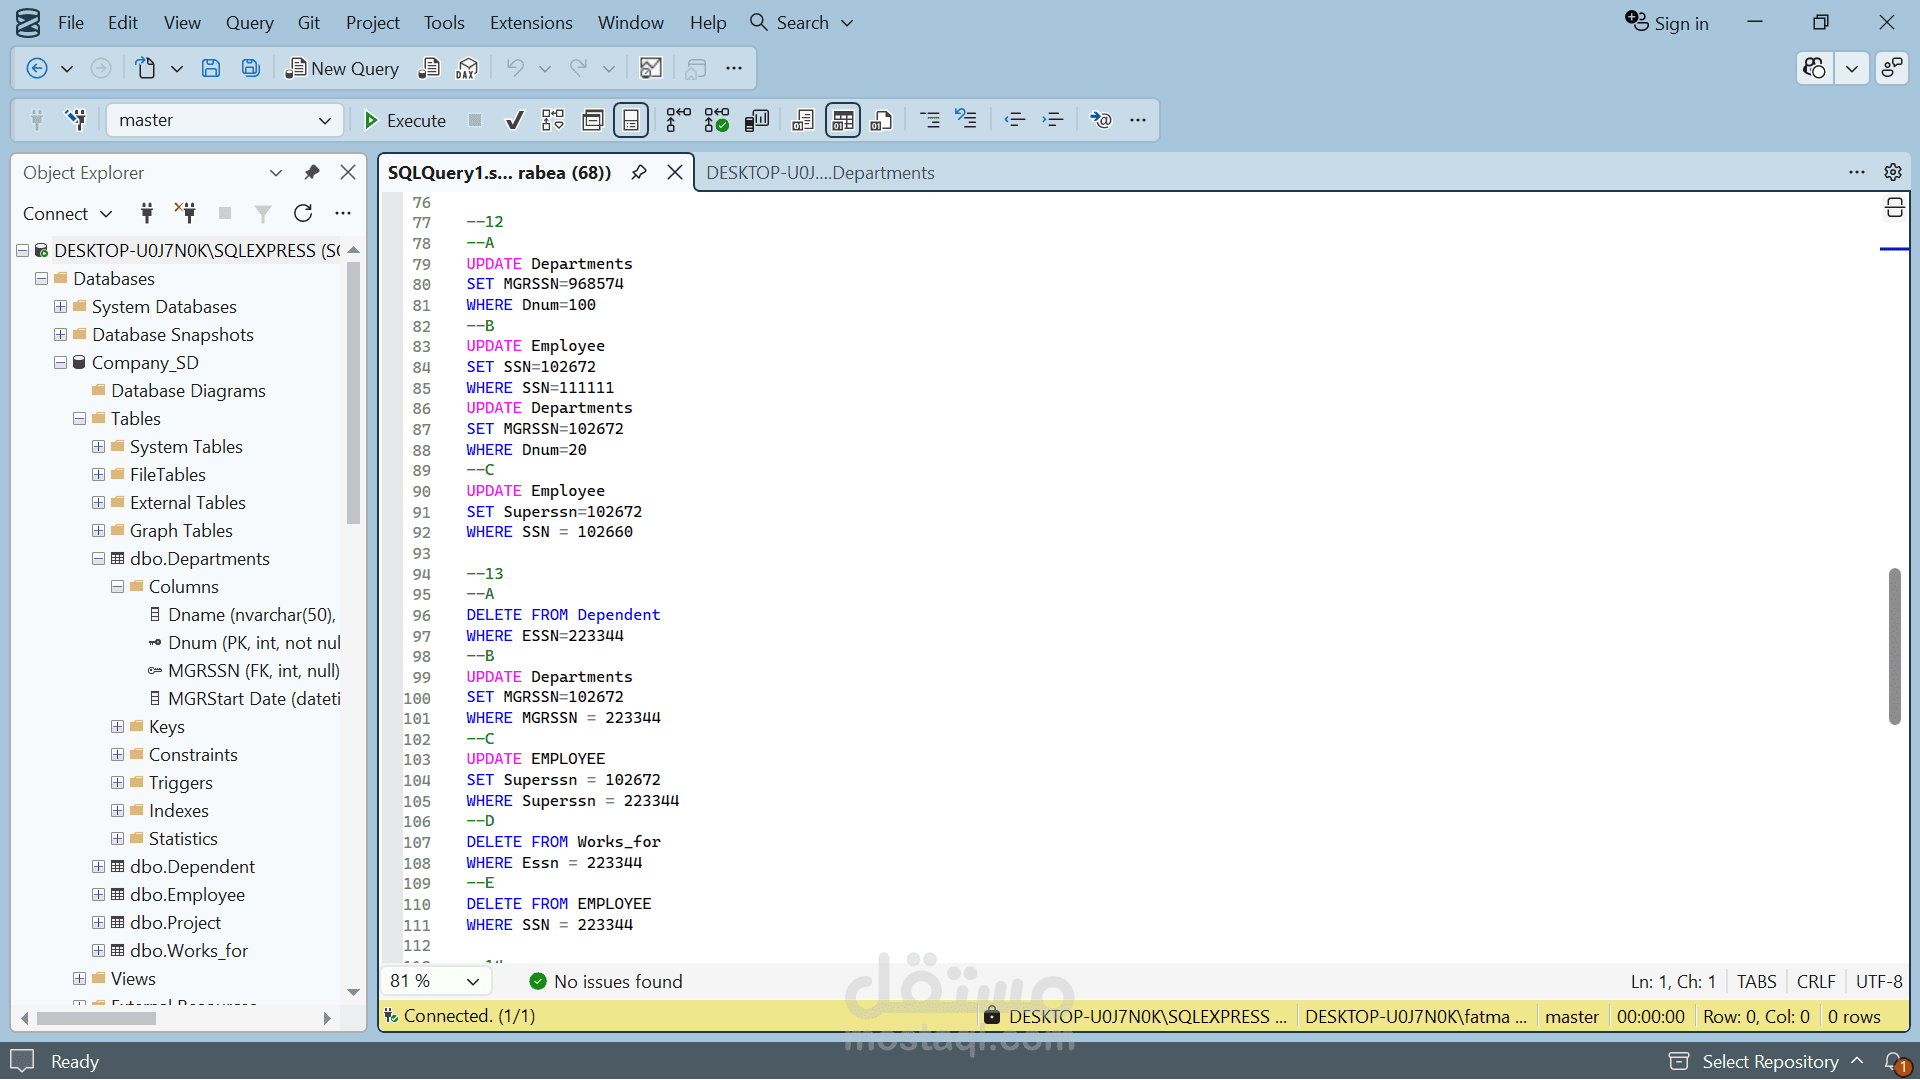1920x1080 pixels.
Task: Increase indent of selected lines
Action: pos(1053,120)
